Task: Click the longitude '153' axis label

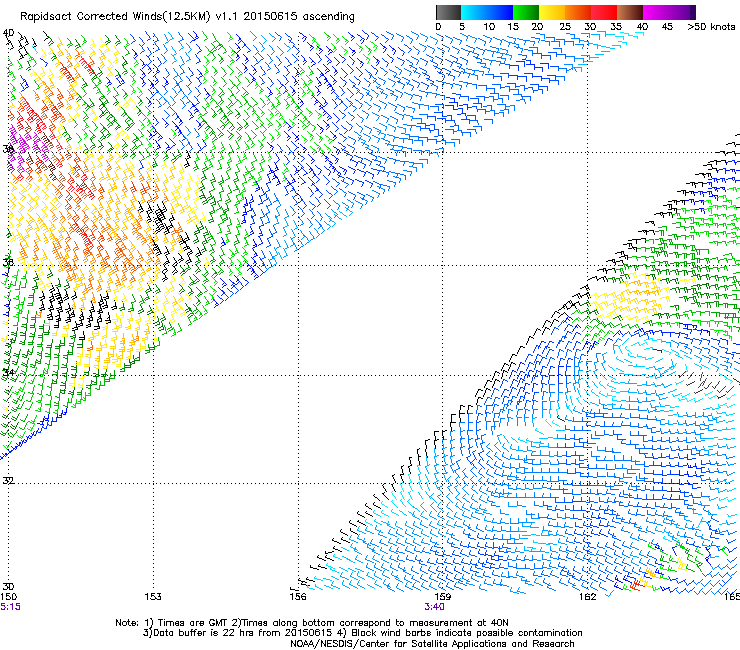Action: pyautogui.click(x=153, y=597)
